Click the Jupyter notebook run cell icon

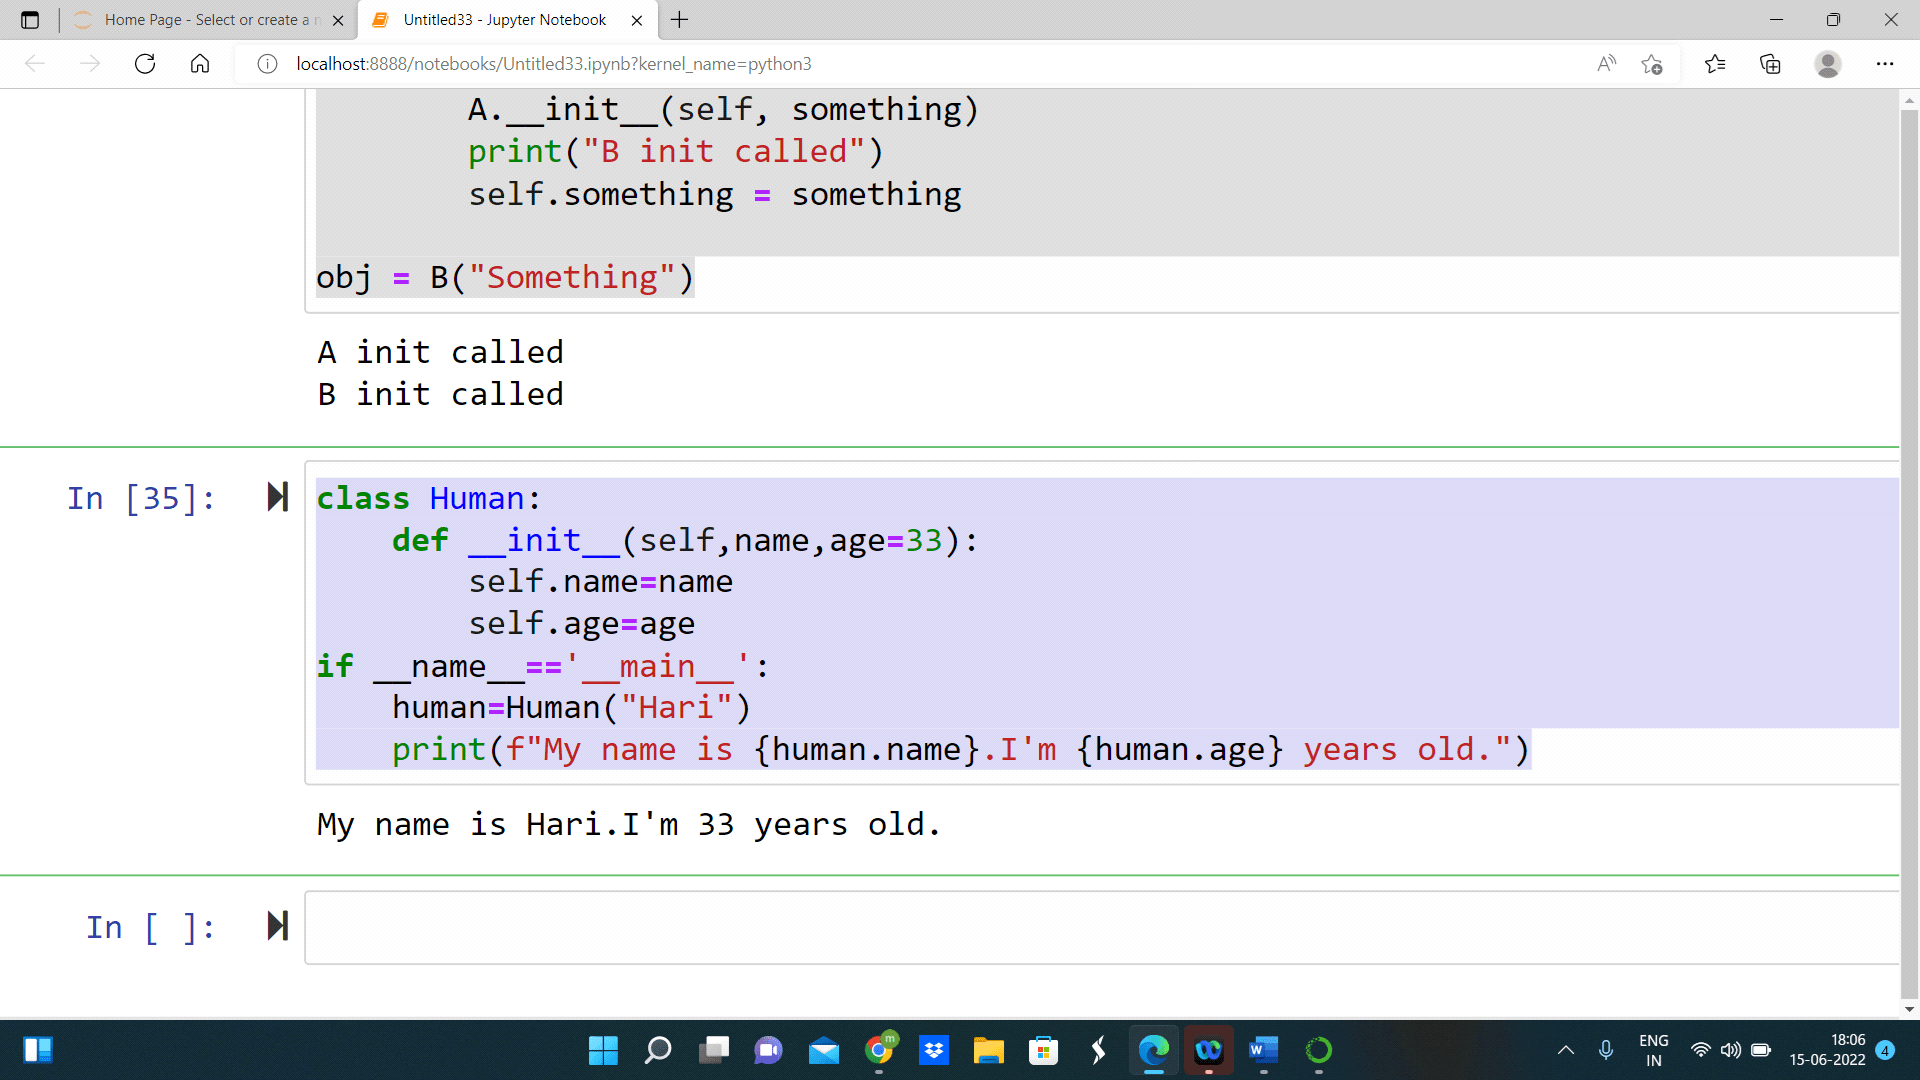click(x=277, y=496)
